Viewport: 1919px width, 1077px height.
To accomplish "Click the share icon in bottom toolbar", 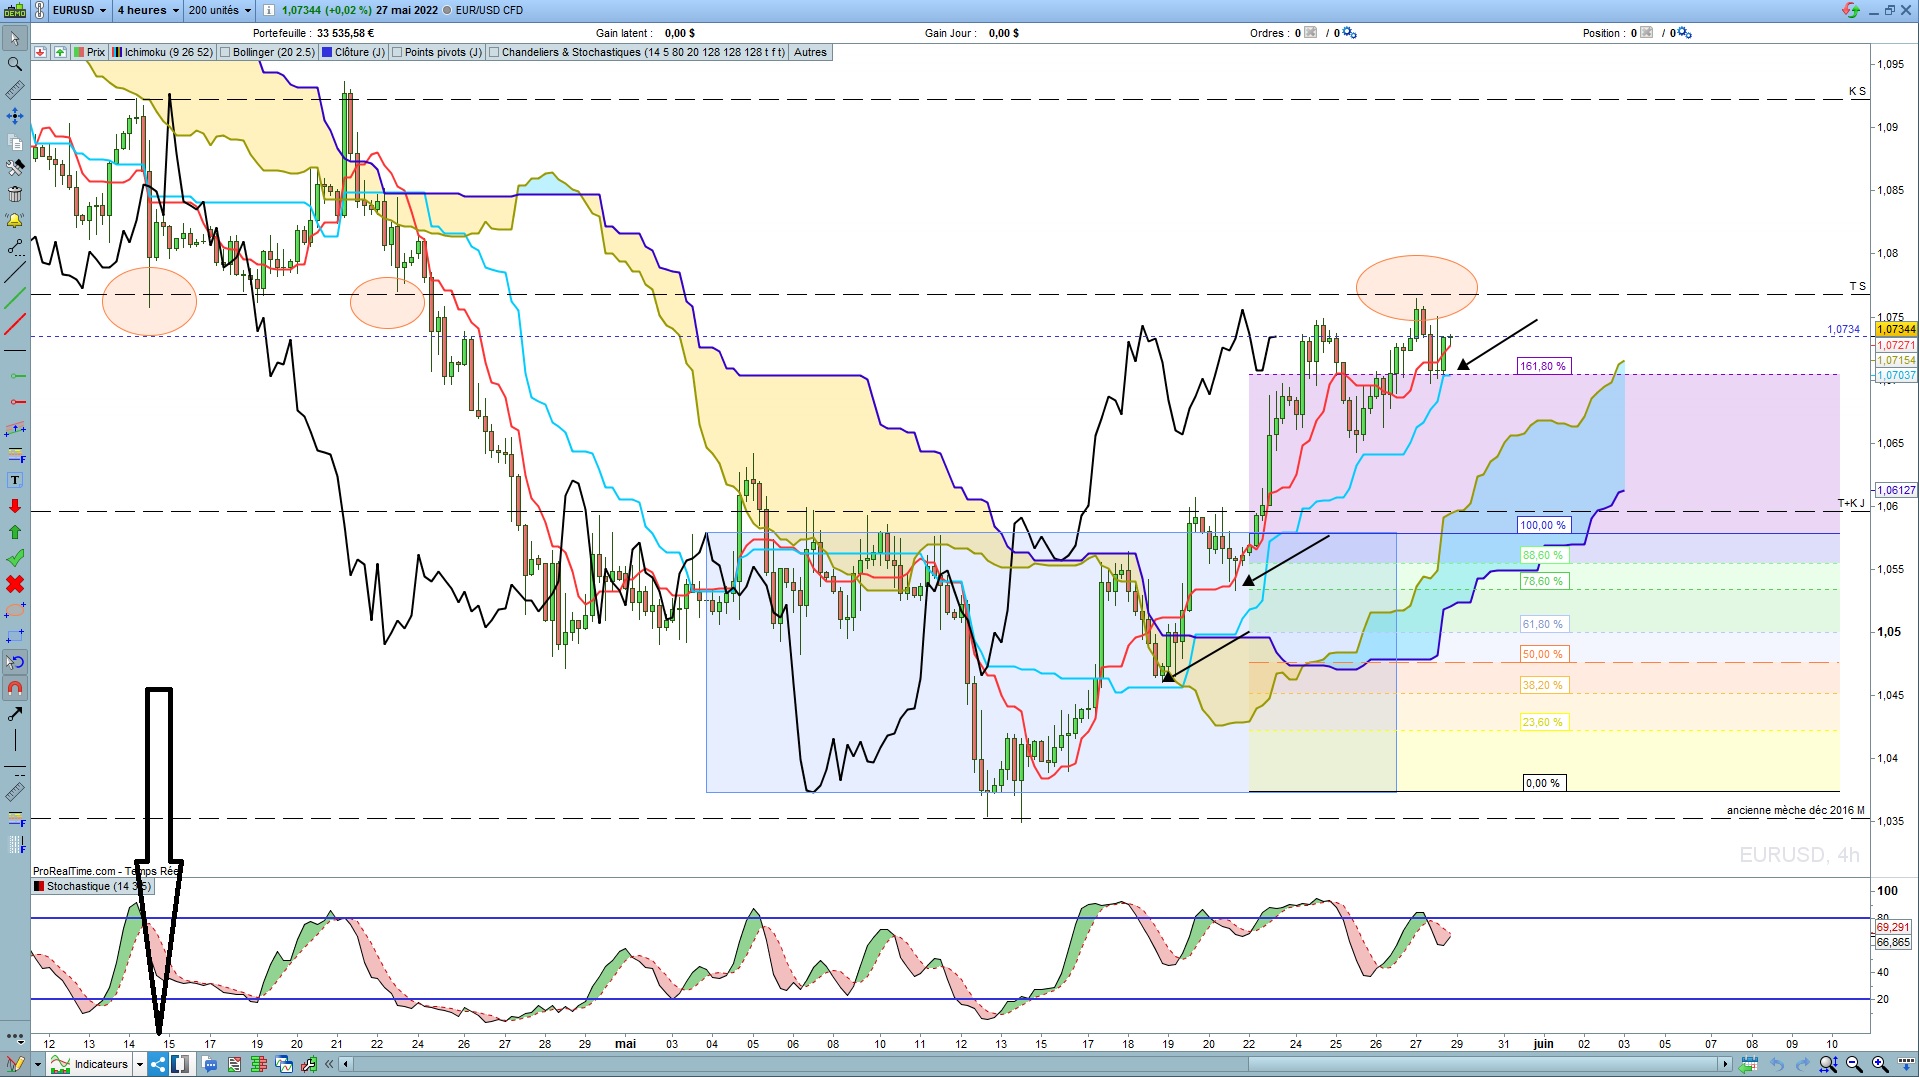I will (x=158, y=1064).
